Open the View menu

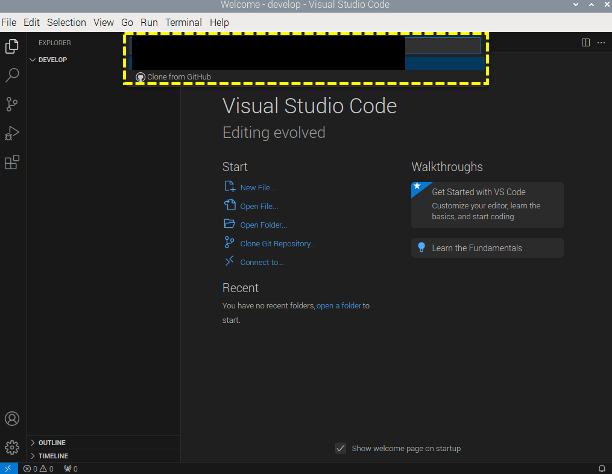point(103,23)
